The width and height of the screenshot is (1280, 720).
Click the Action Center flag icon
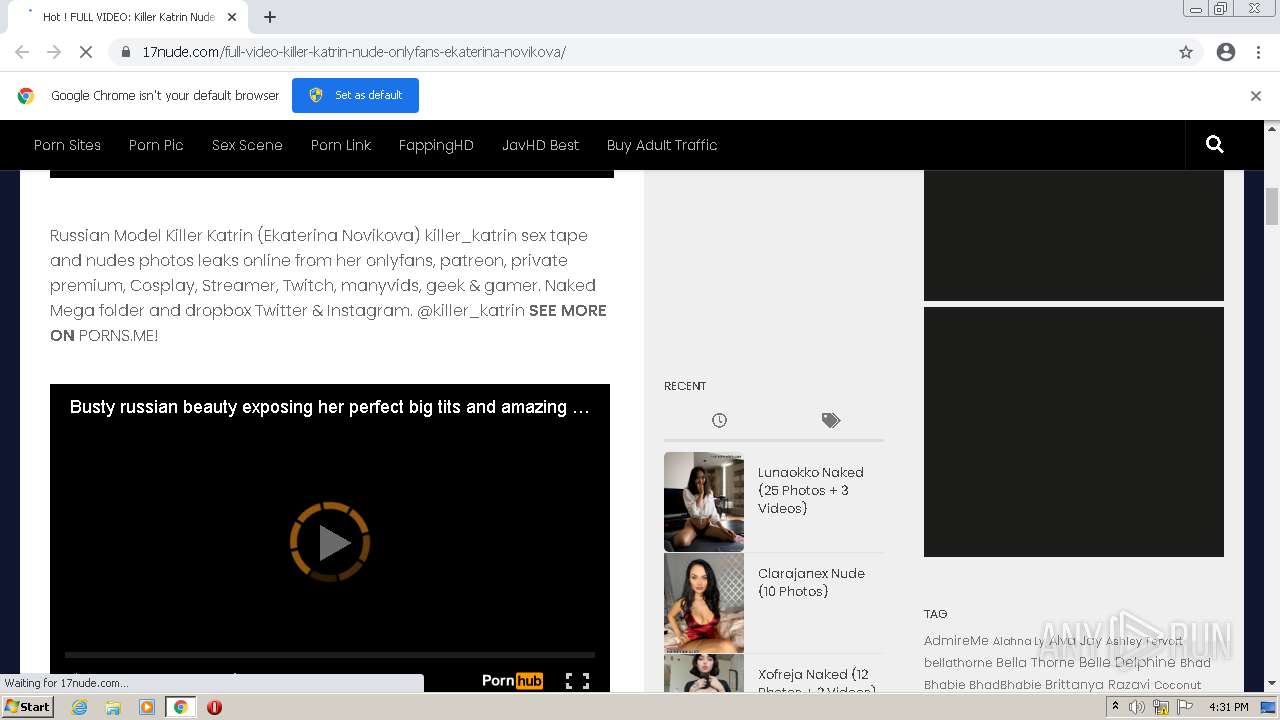(1183, 707)
